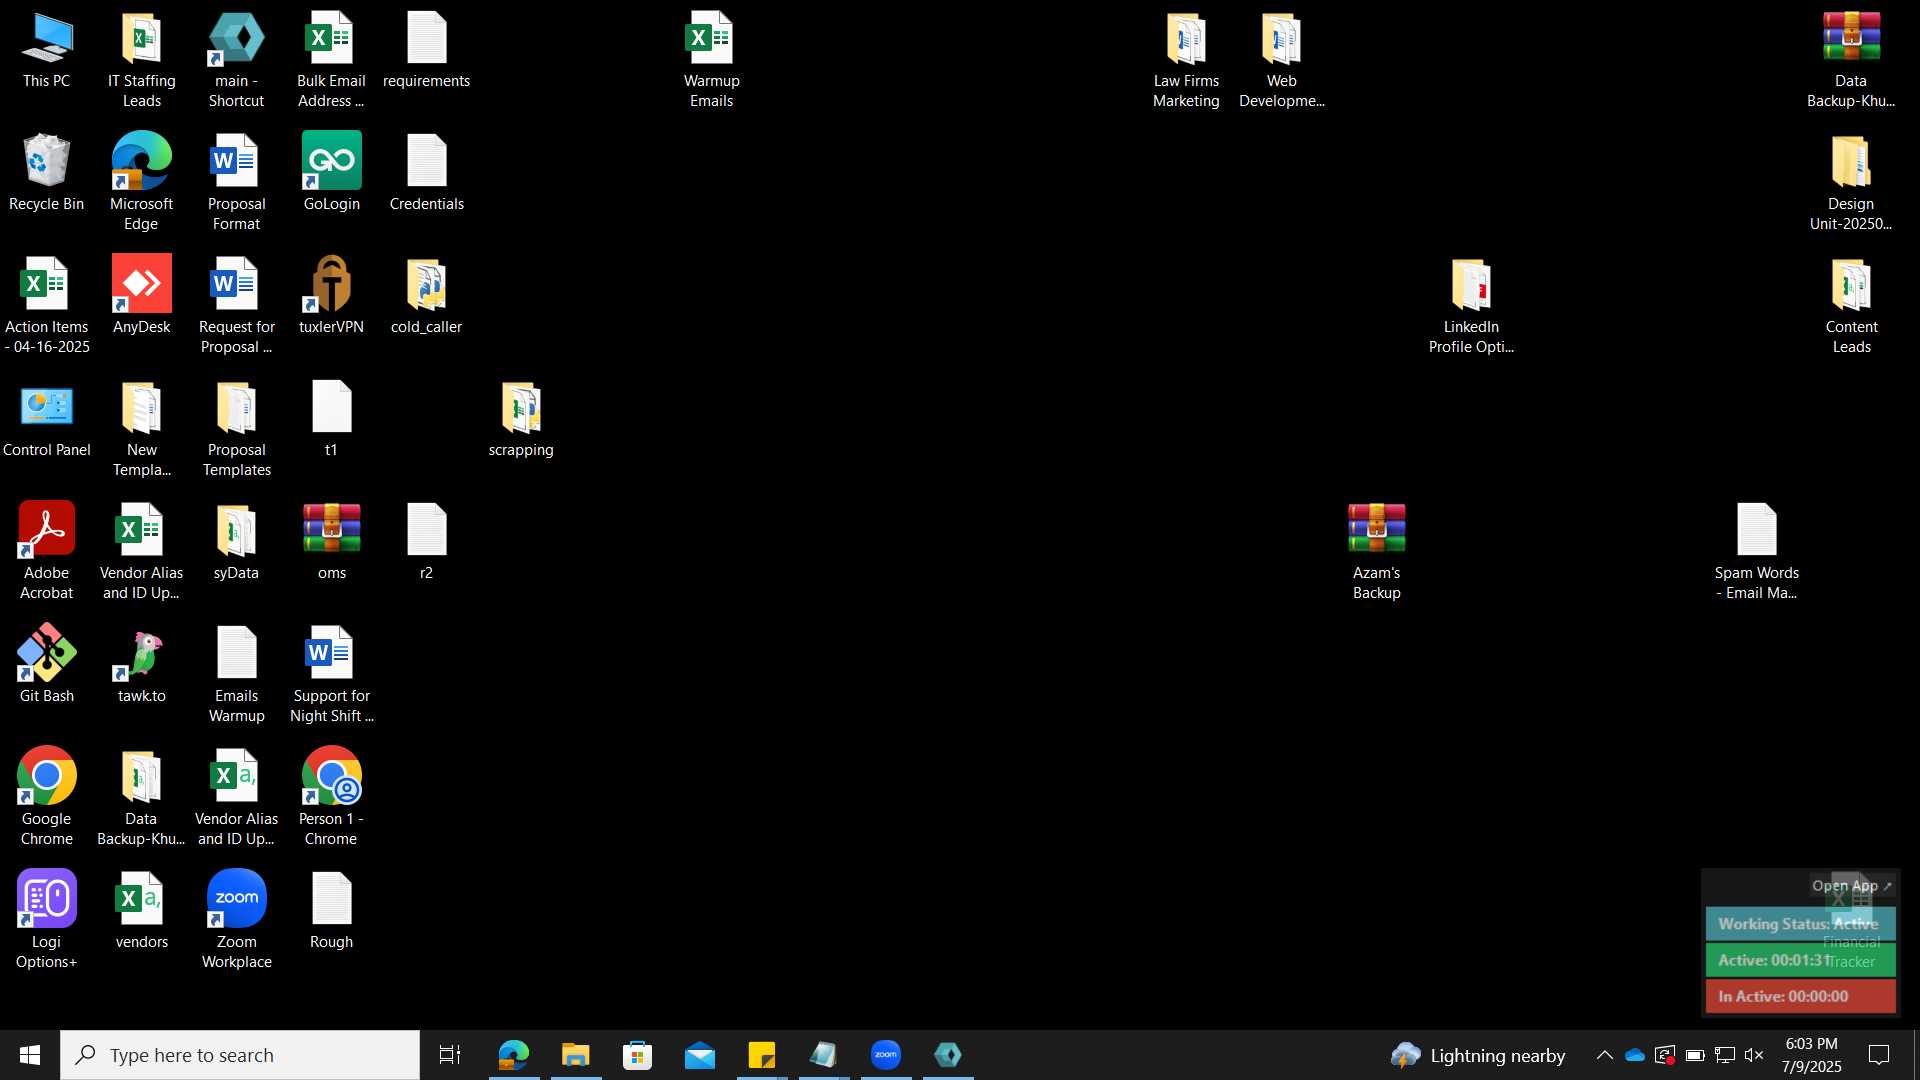Open Microsoft Edge from the taskbar
1920x1080 pixels.
(x=513, y=1055)
